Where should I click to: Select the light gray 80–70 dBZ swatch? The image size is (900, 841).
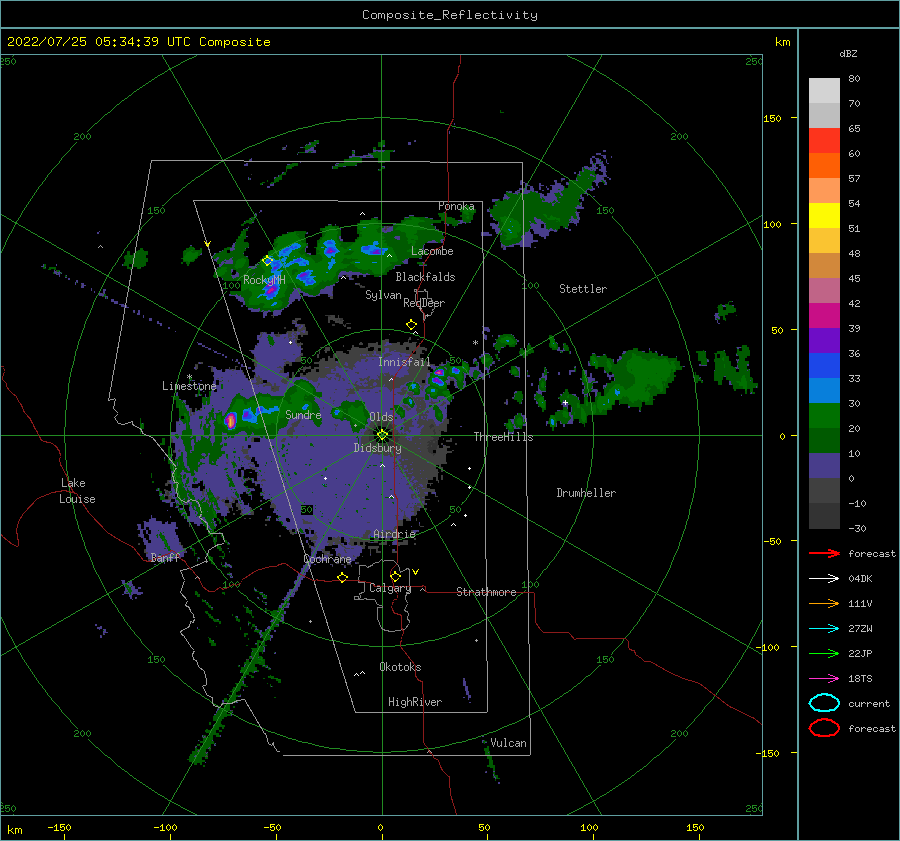coord(824,91)
